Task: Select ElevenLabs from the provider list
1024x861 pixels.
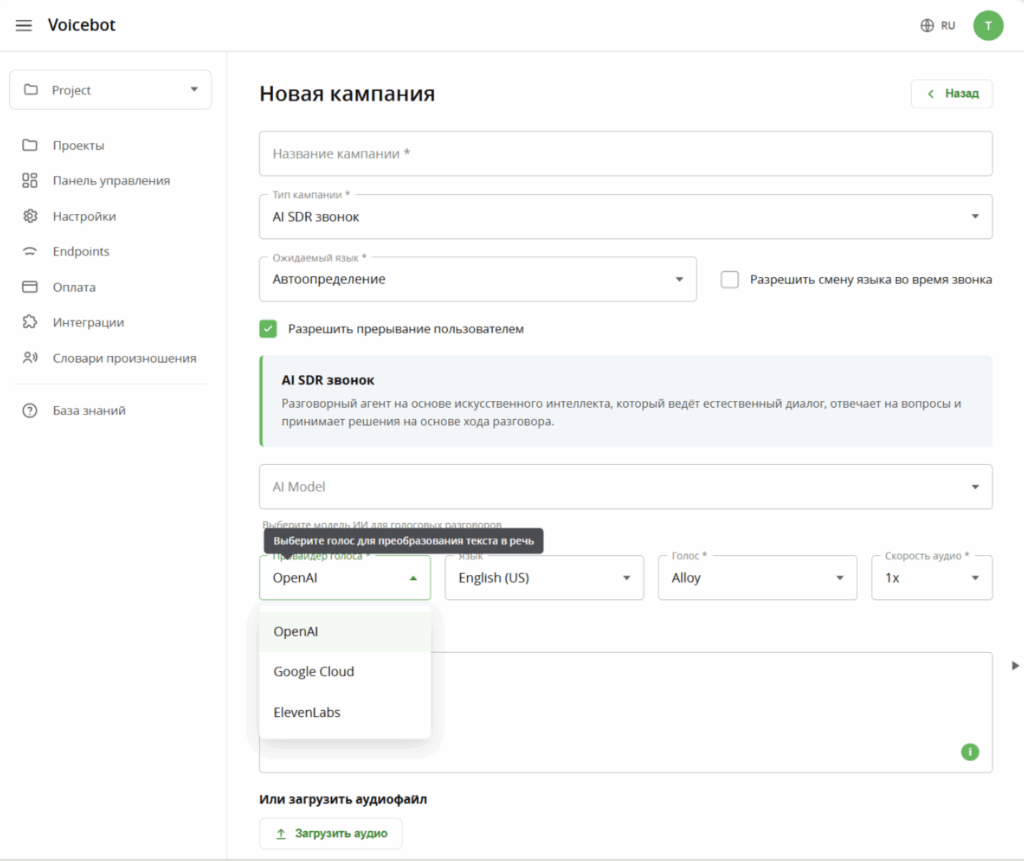Action: [345, 712]
